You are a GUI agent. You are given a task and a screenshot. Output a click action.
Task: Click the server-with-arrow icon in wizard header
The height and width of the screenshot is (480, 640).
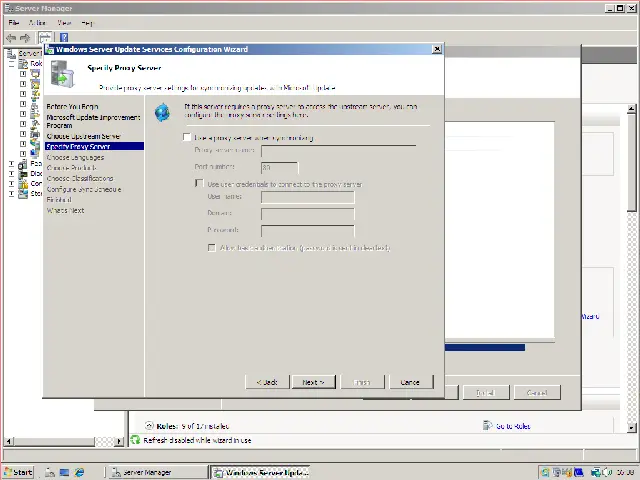tap(62, 74)
